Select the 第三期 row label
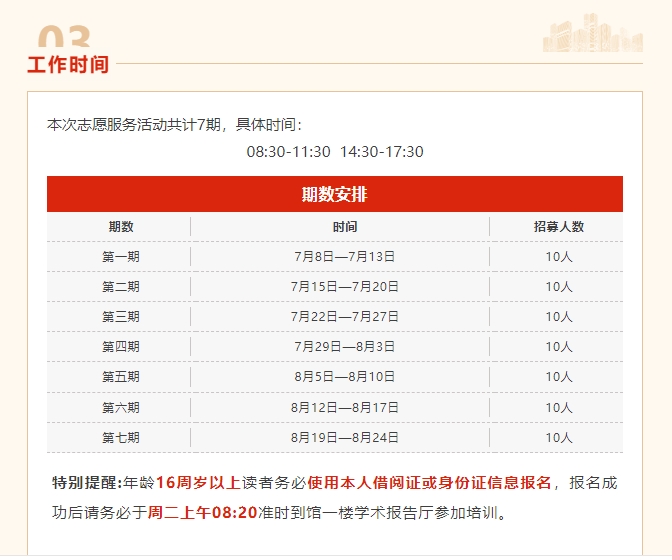The height and width of the screenshot is (560, 672). (x=120, y=317)
